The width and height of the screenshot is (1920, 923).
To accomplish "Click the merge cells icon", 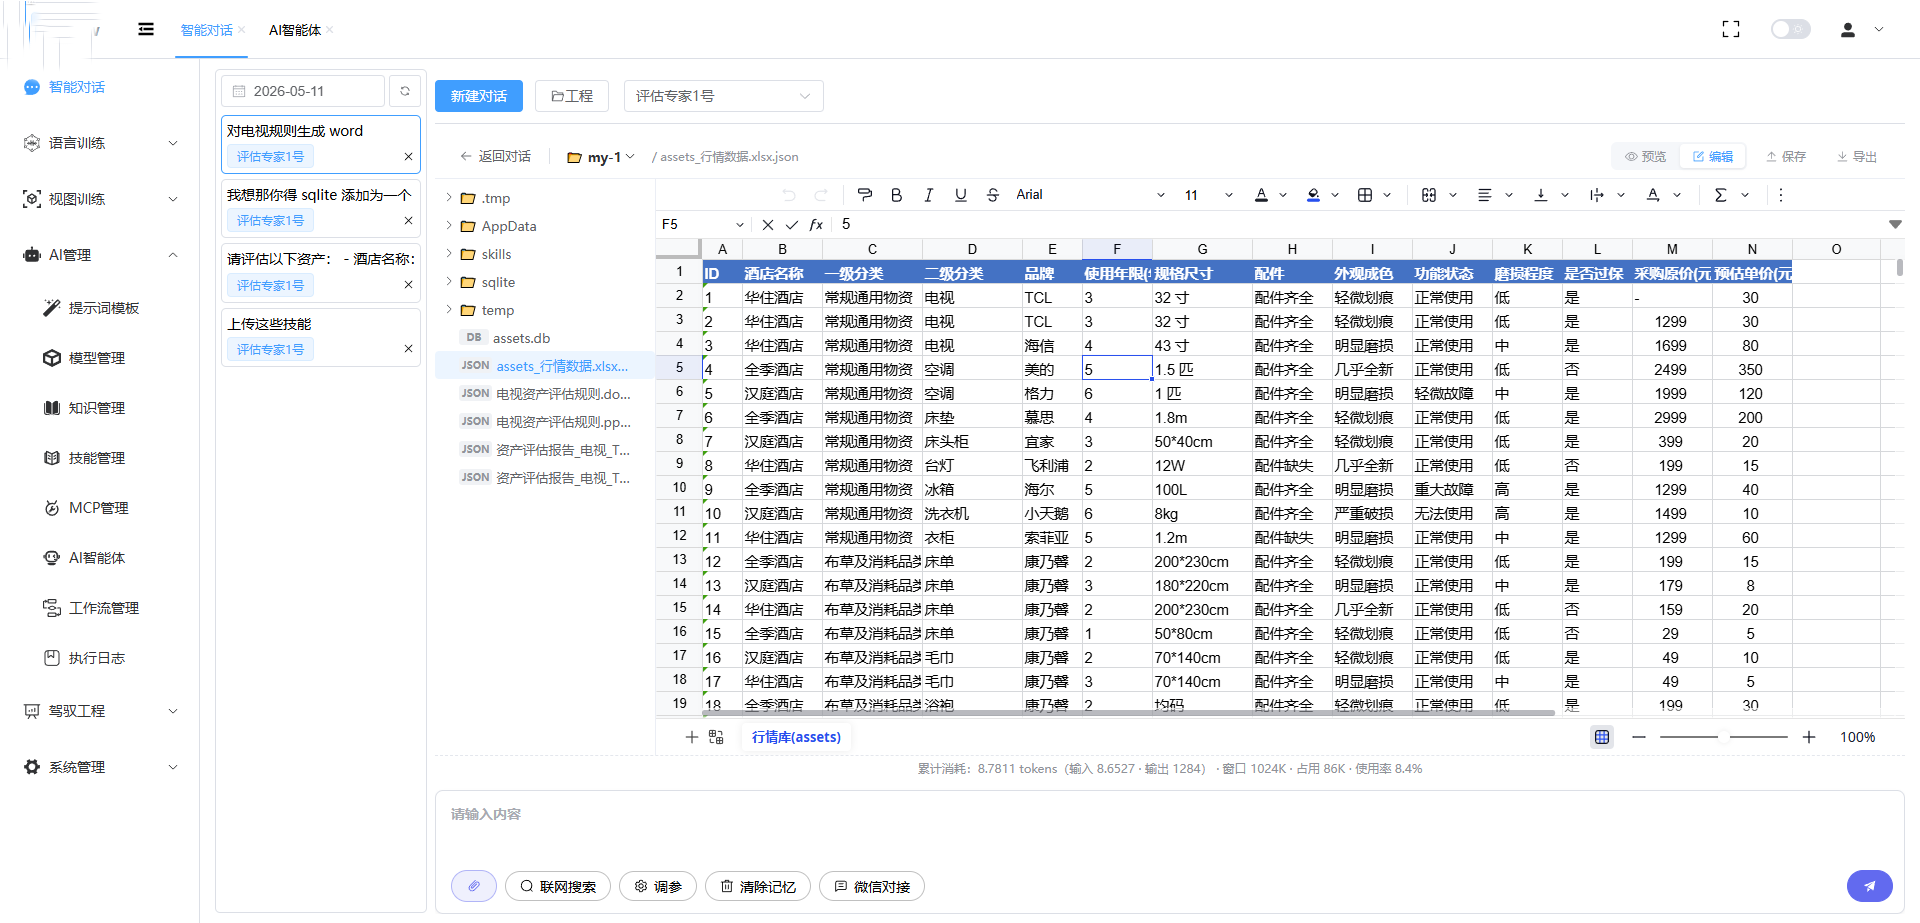I will pos(1429,195).
